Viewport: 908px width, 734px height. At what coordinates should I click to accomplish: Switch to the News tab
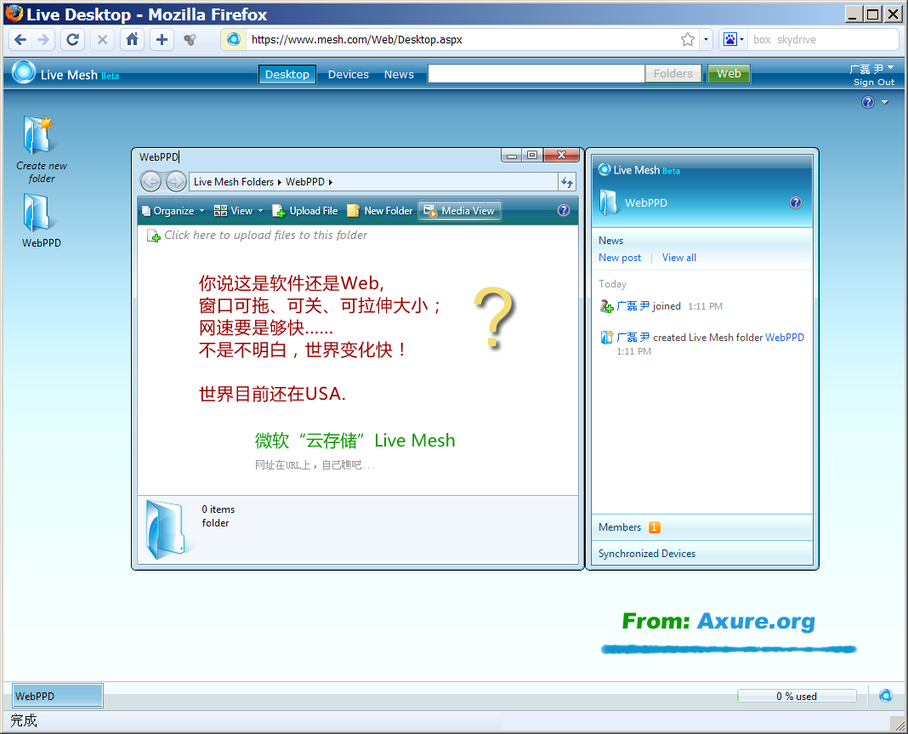tap(399, 74)
